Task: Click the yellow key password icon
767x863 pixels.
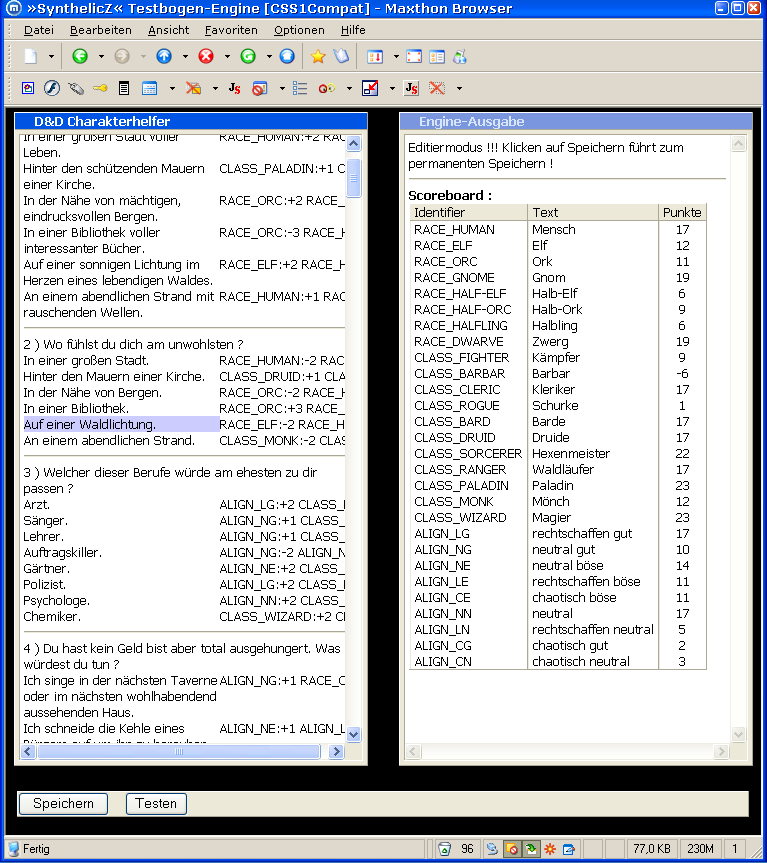Action: 100,88
